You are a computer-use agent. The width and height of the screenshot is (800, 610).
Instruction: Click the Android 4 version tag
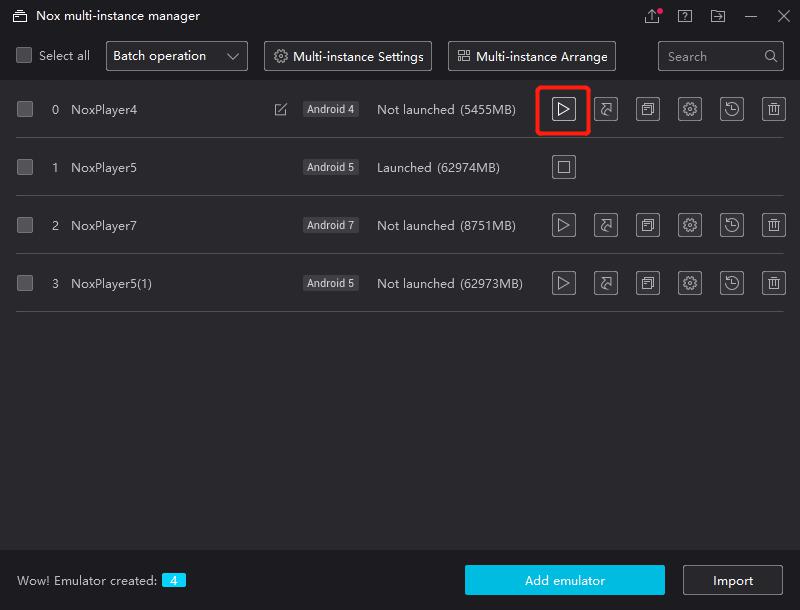click(331, 109)
